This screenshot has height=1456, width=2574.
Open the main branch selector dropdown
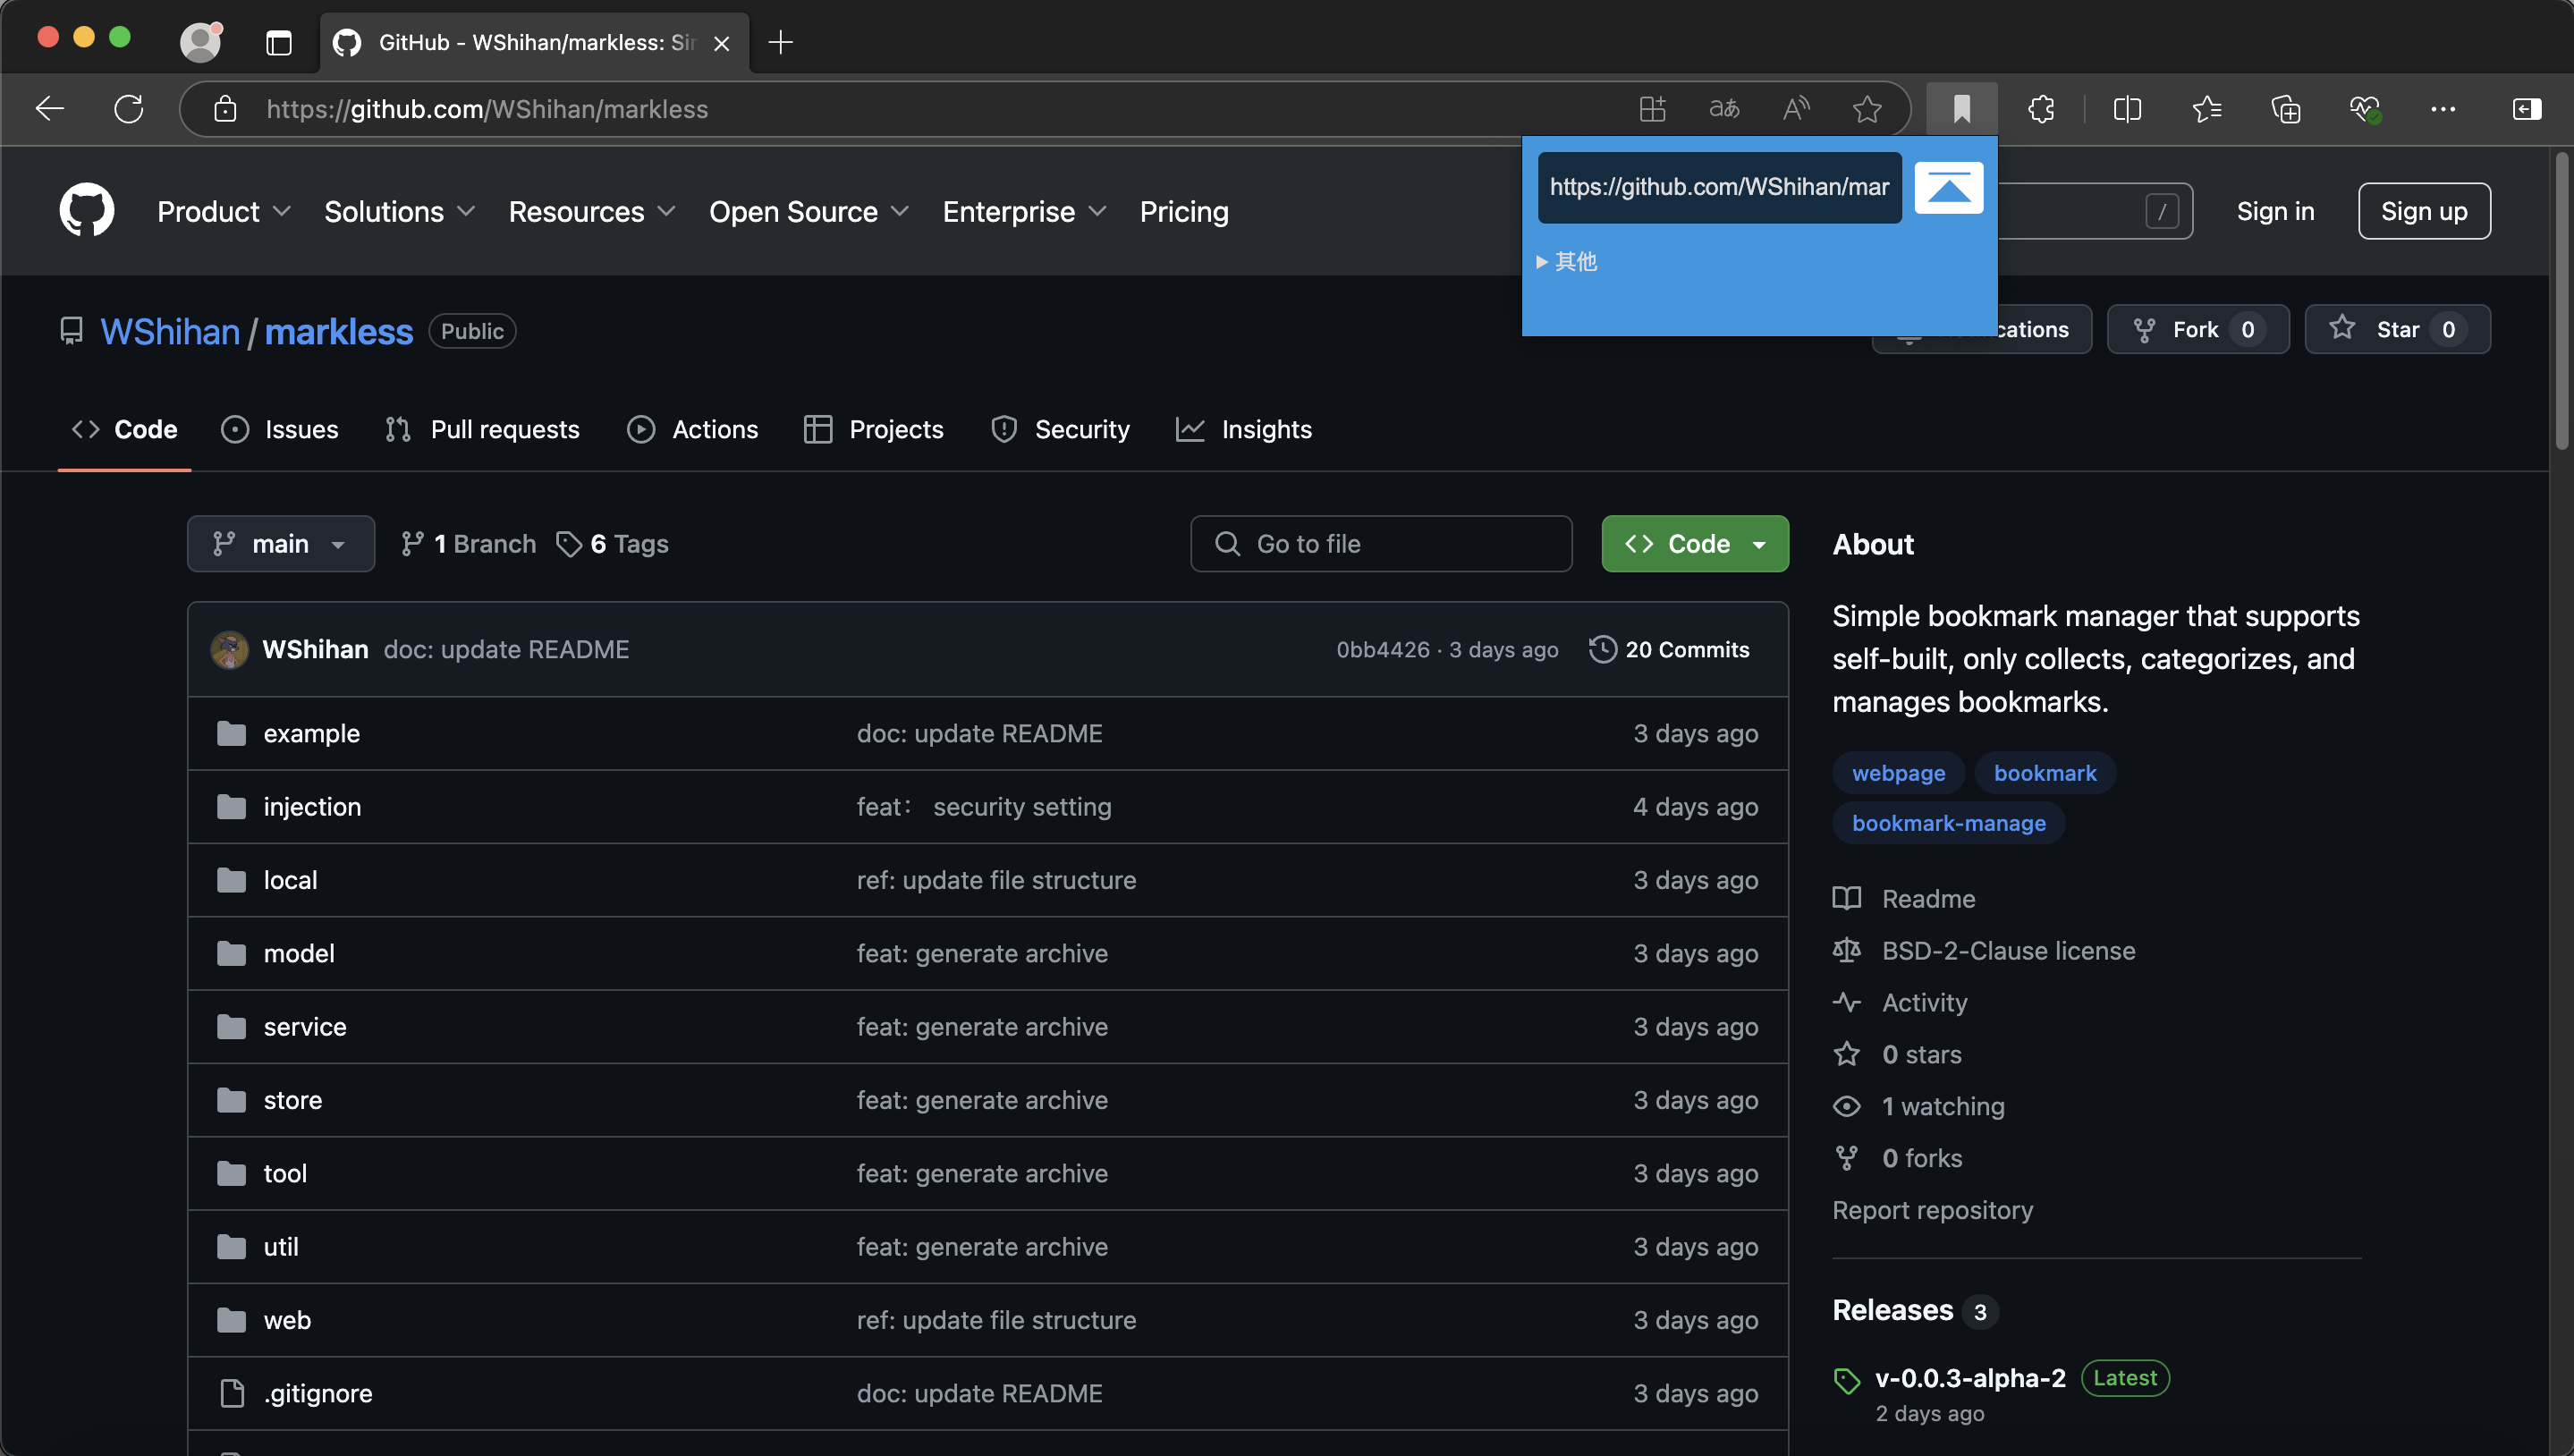[281, 543]
